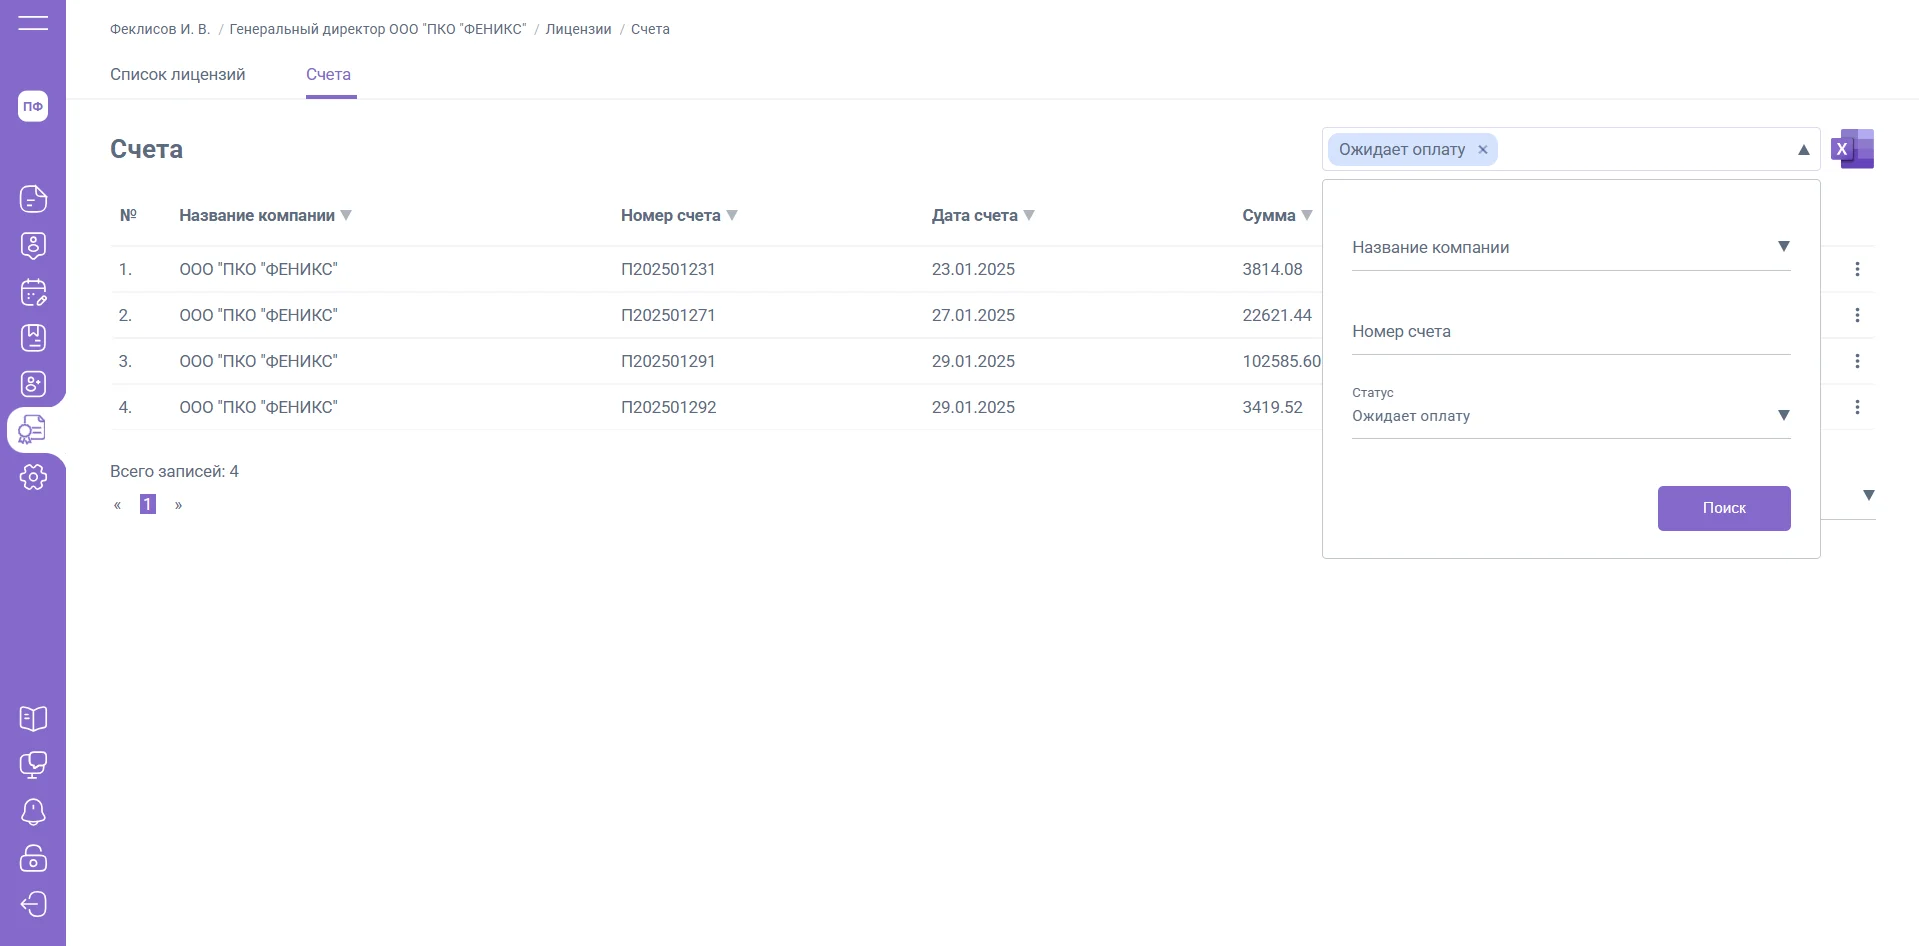Open the hamburger menu in sidebar

(x=33, y=23)
